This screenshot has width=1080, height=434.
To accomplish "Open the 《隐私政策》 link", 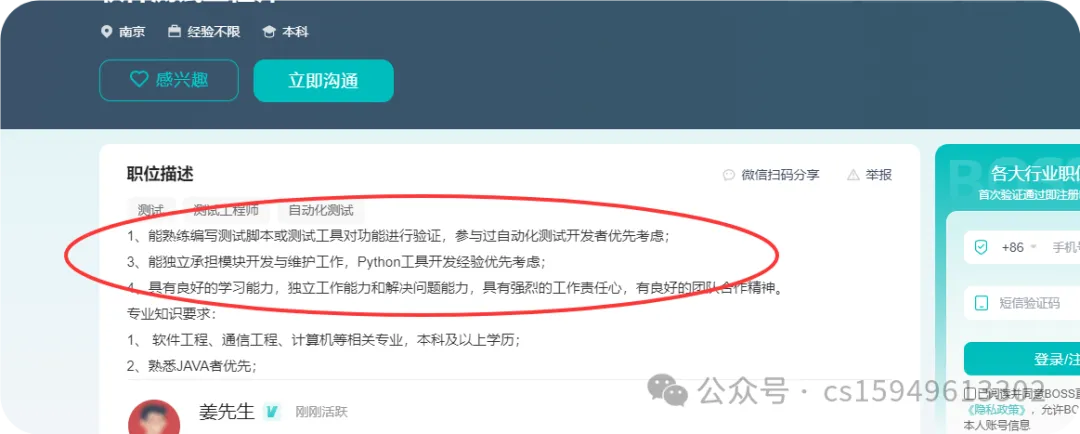I will coord(997,410).
